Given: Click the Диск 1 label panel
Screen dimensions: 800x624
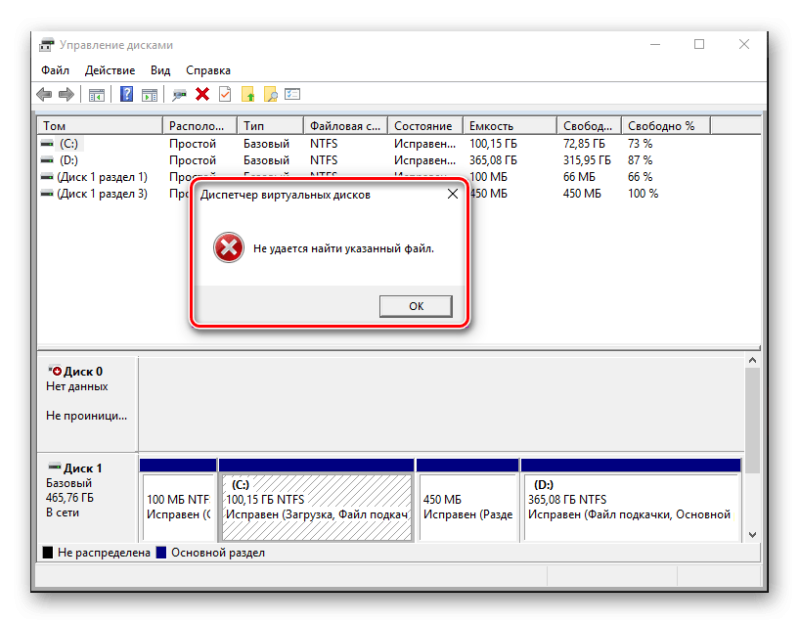Looking at the screenshot, I should (87, 497).
